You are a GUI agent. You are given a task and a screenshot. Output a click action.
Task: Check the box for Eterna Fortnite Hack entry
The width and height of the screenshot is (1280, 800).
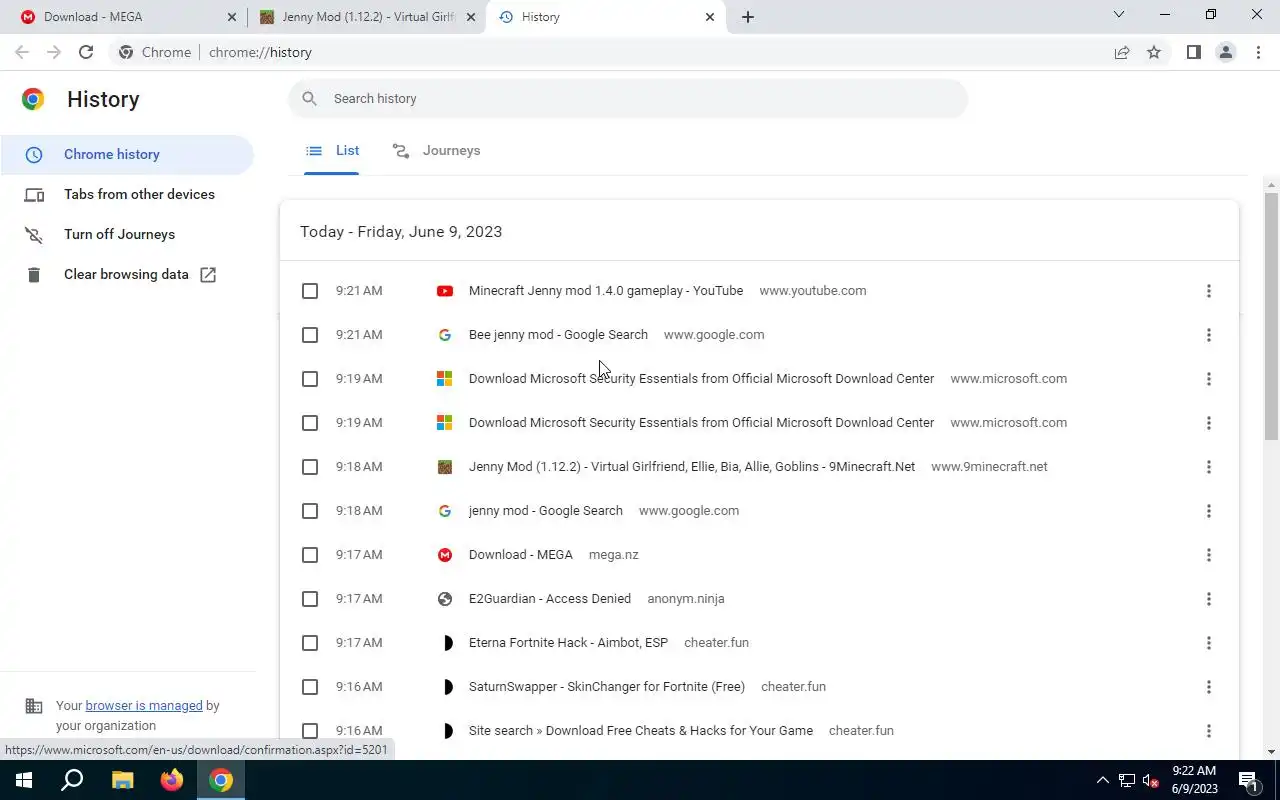(310, 643)
